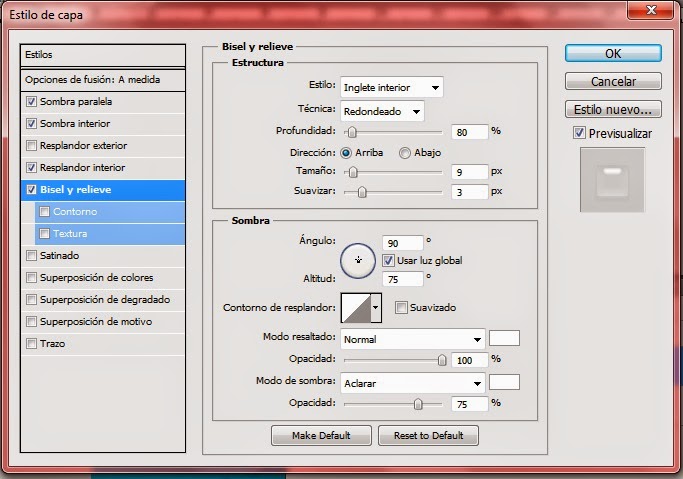Viewport: 683px width, 479px height.
Task: Enable the Superposición de colores checkbox
Action: [x=31, y=277]
